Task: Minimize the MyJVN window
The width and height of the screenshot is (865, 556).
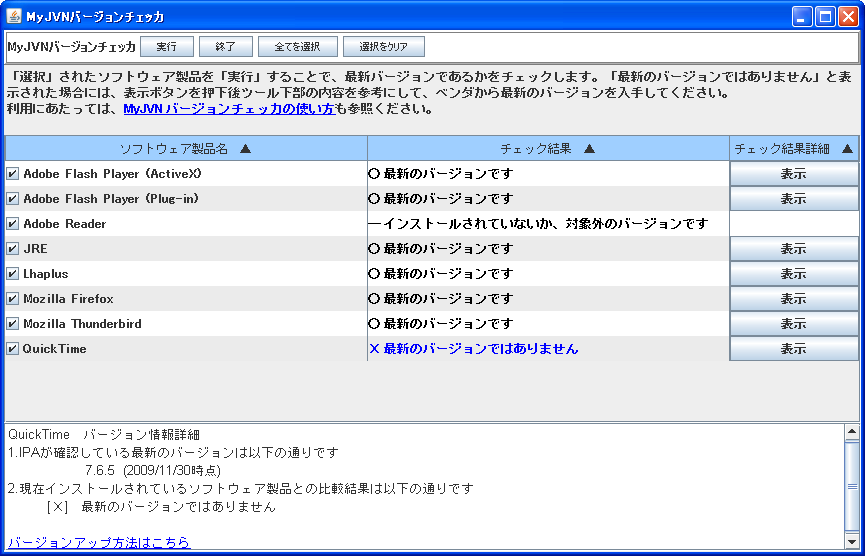Action: click(x=802, y=17)
